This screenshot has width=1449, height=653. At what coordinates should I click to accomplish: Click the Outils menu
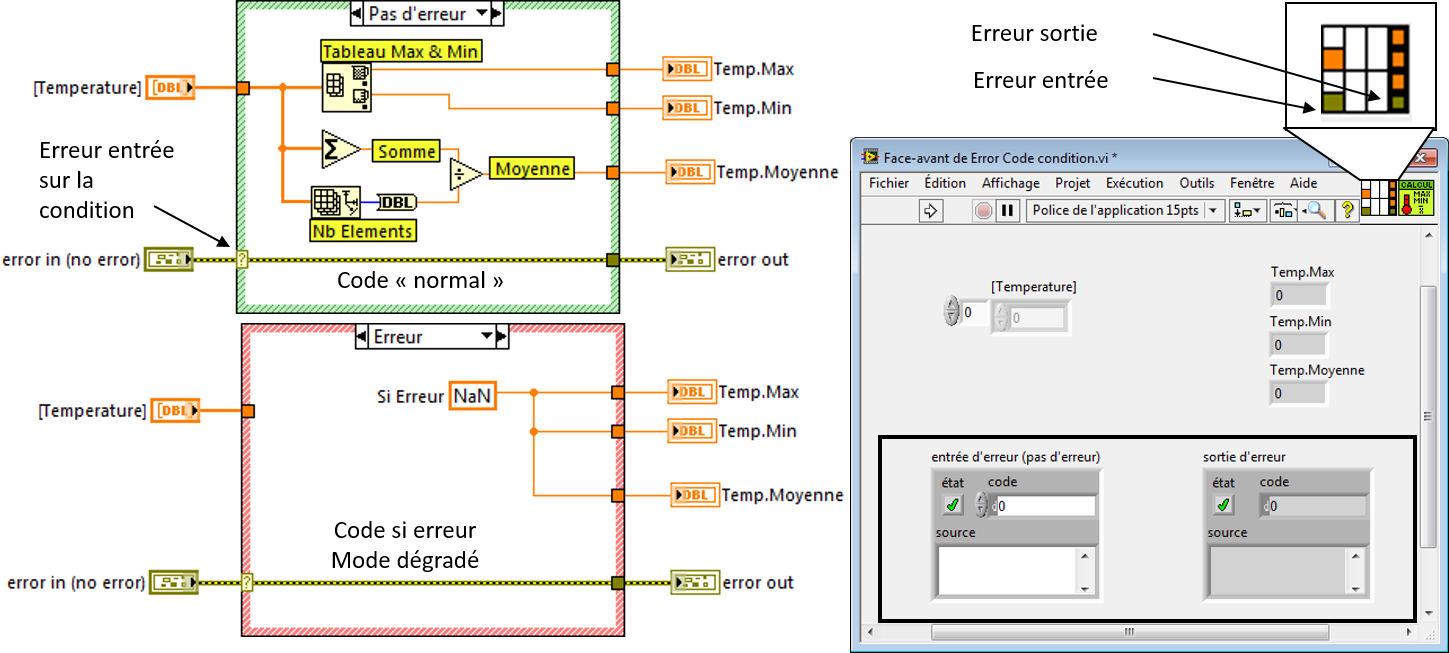click(1197, 183)
